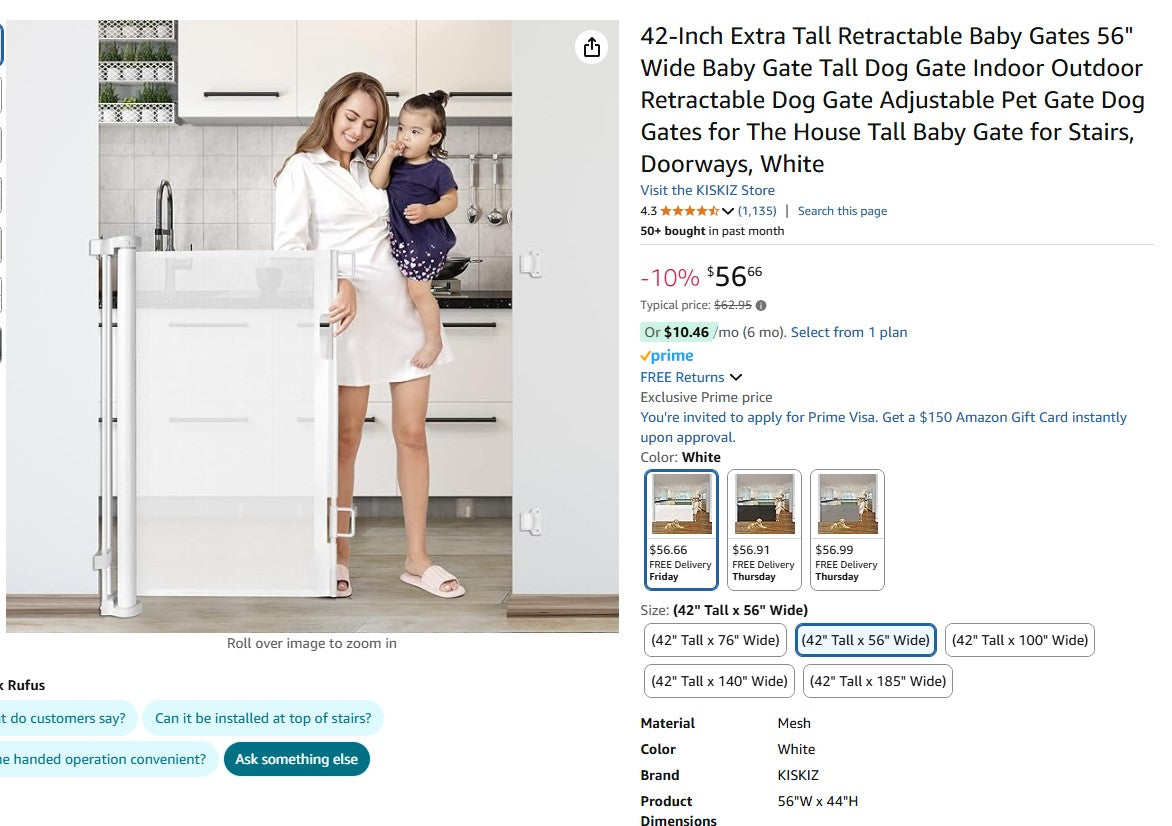Expand the ratings breakdown chevron

pyautogui.click(x=728, y=211)
